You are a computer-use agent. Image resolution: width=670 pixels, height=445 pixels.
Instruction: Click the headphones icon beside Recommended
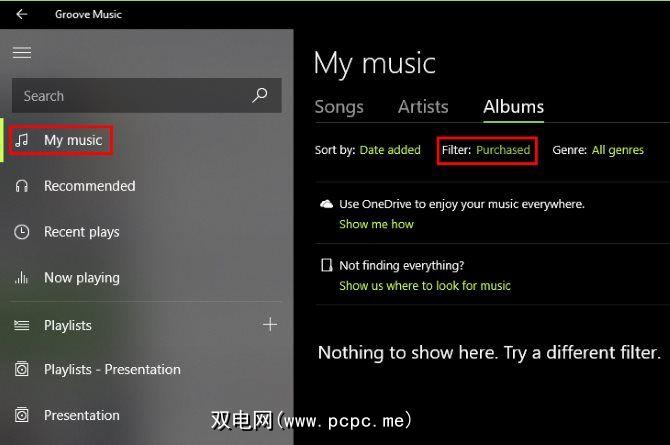(x=22, y=186)
